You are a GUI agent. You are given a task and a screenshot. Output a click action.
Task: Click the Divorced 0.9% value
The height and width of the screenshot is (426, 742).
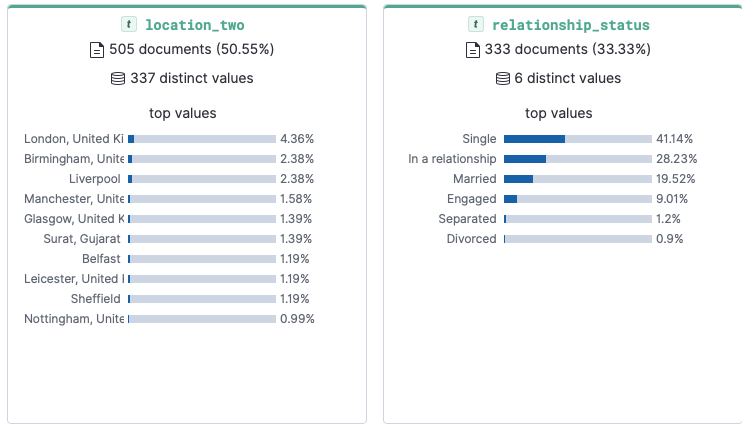point(670,239)
